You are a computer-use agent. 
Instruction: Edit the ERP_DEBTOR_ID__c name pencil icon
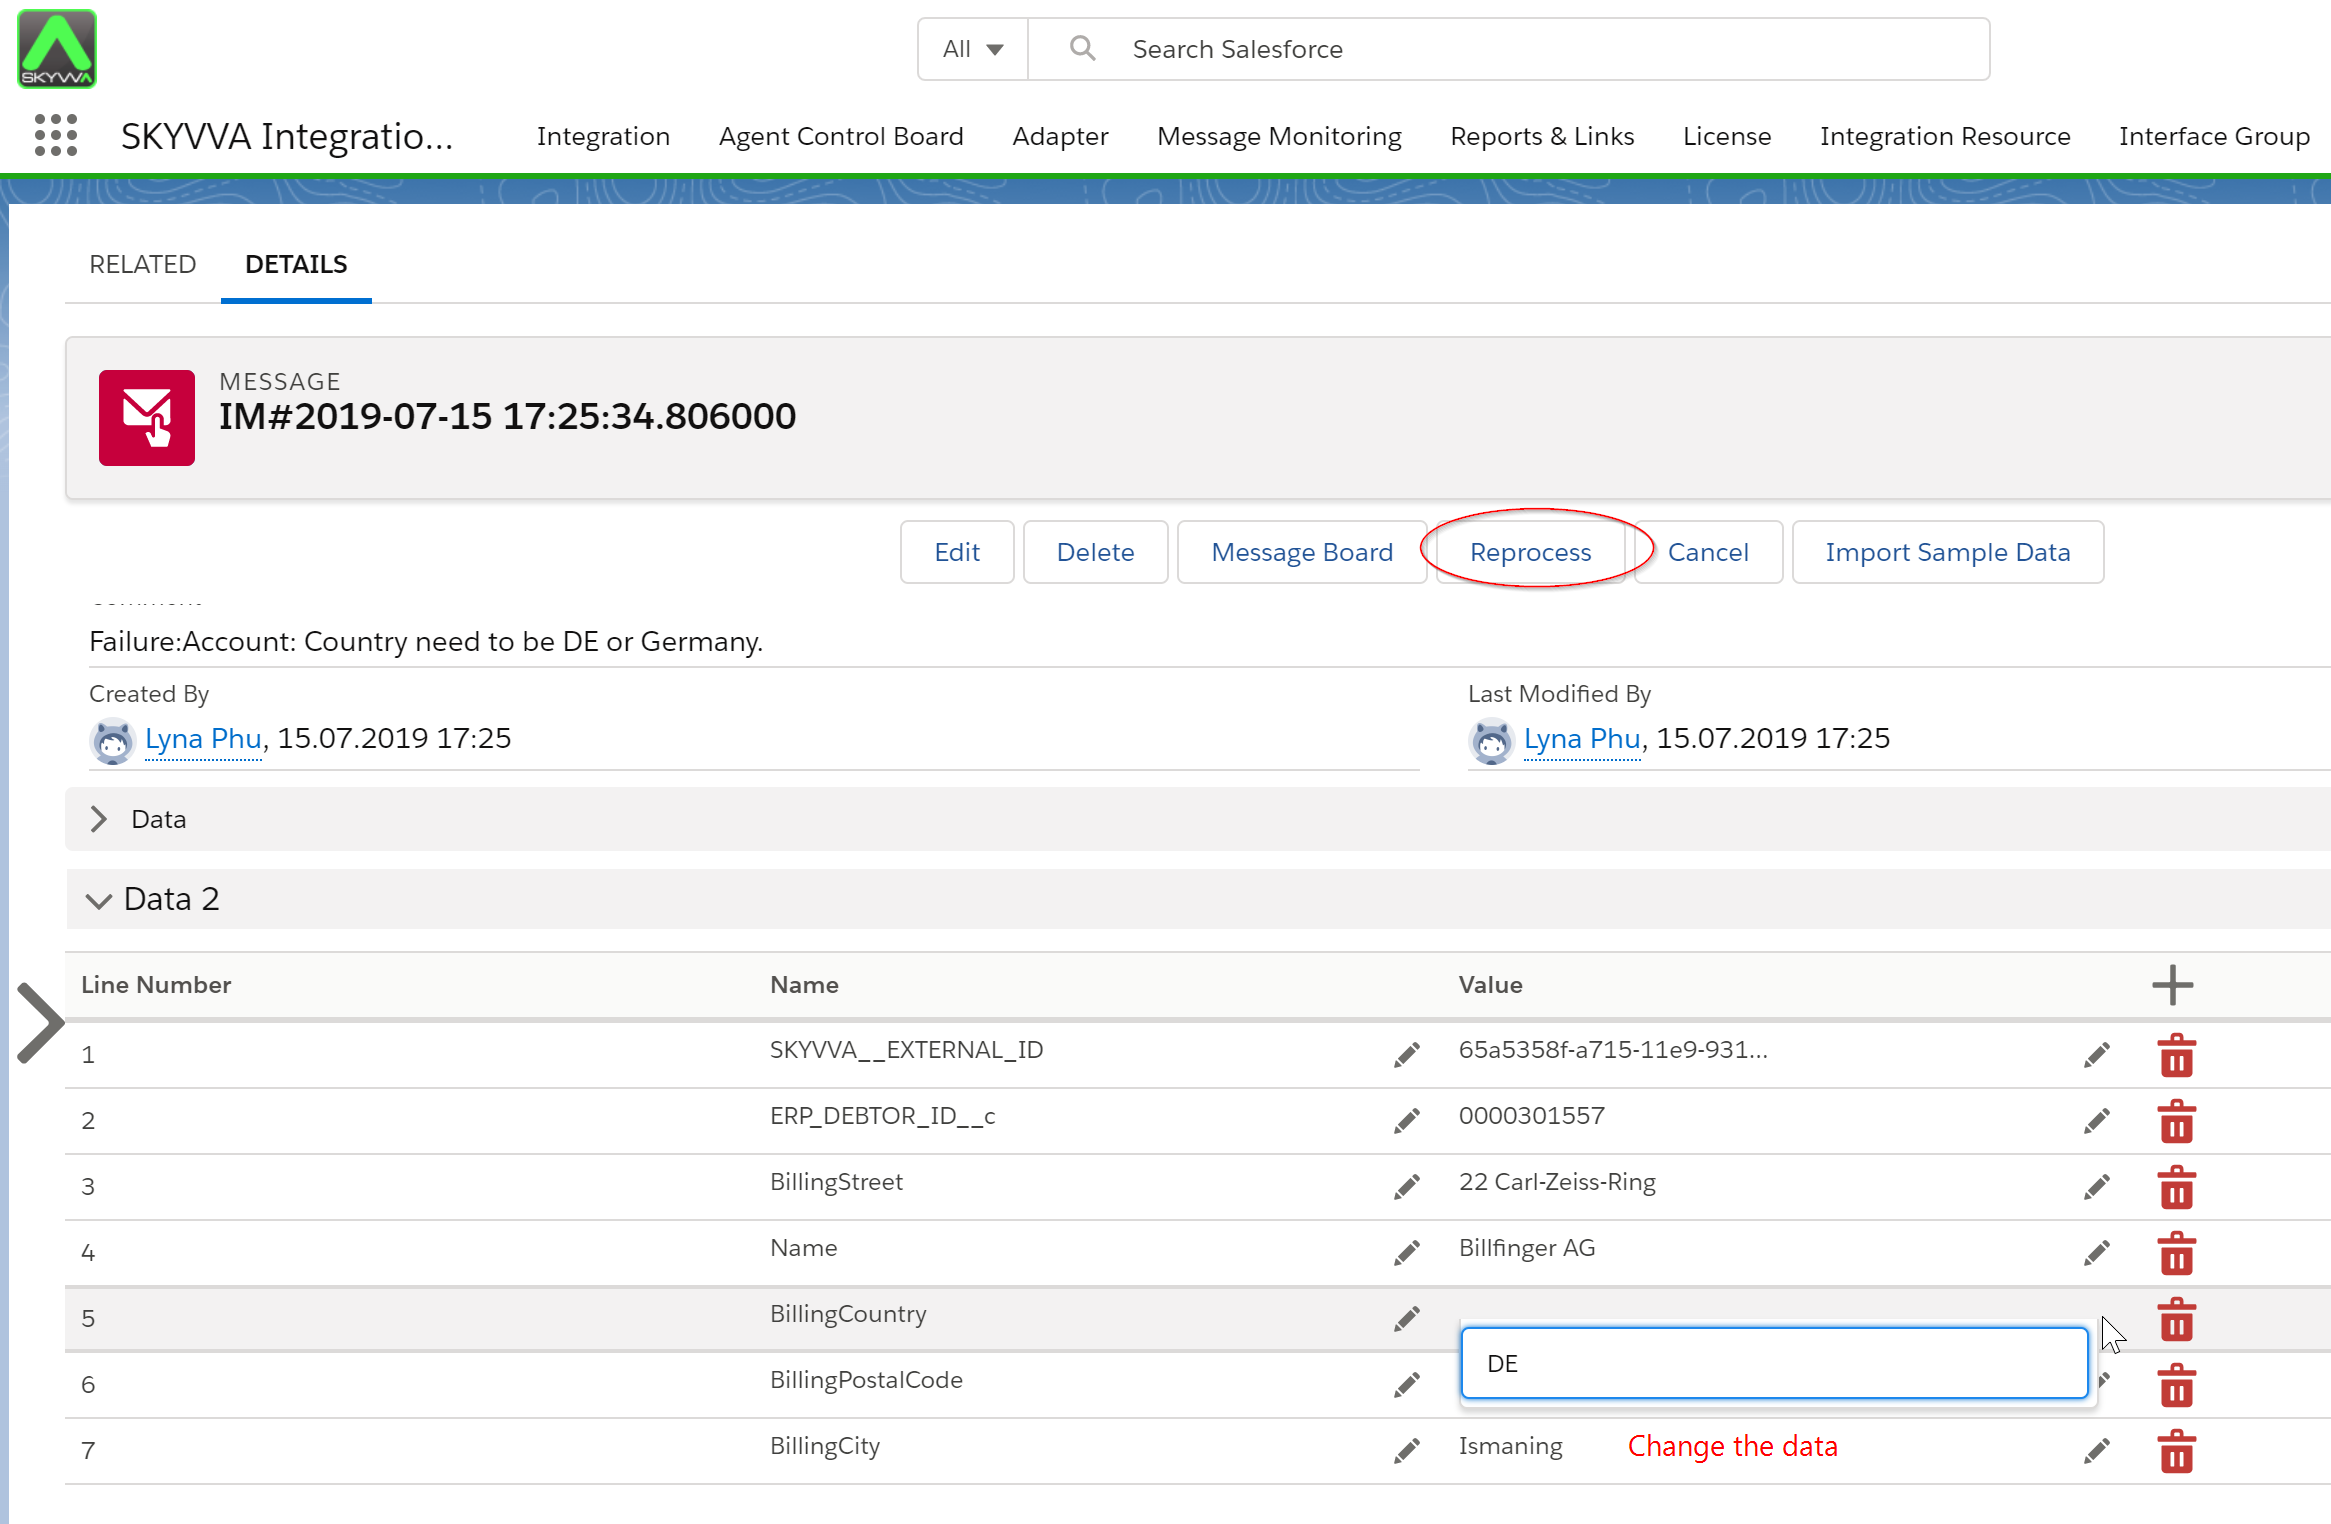[1407, 1121]
